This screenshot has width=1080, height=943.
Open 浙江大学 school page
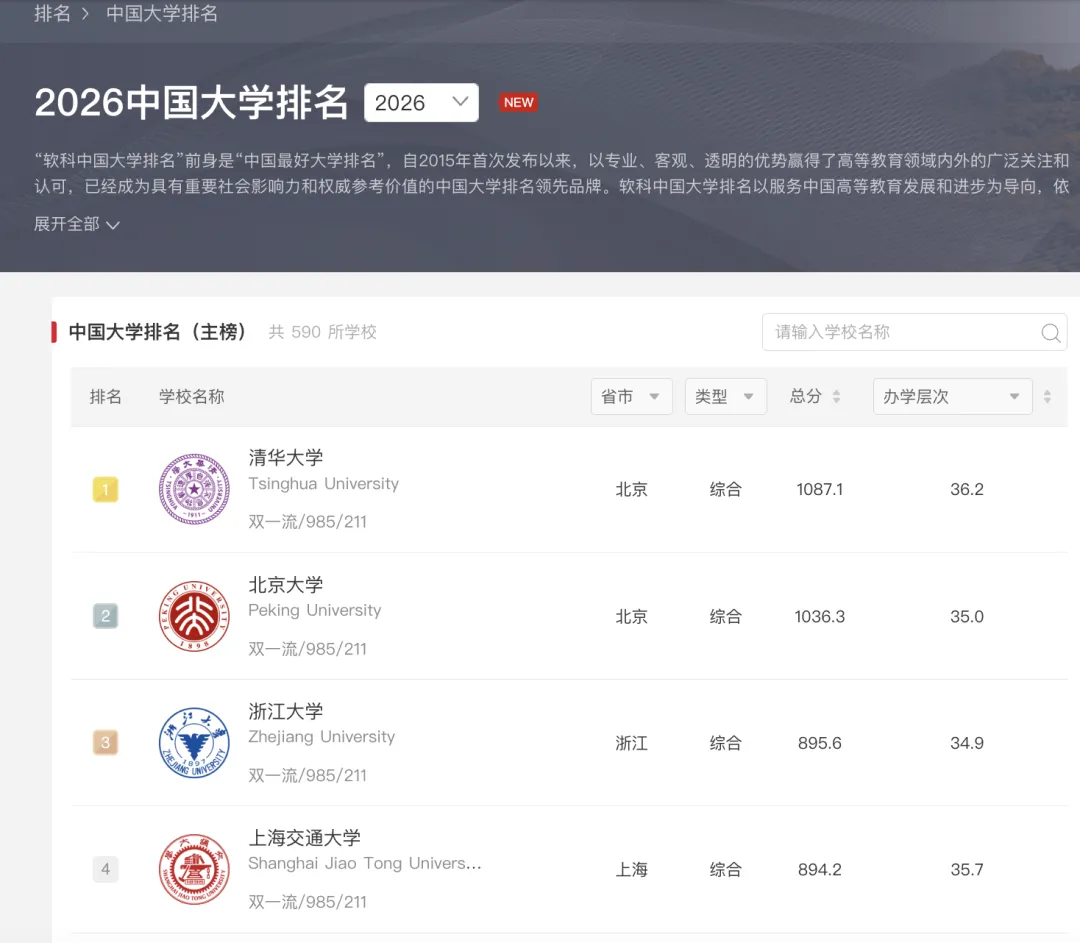point(286,712)
